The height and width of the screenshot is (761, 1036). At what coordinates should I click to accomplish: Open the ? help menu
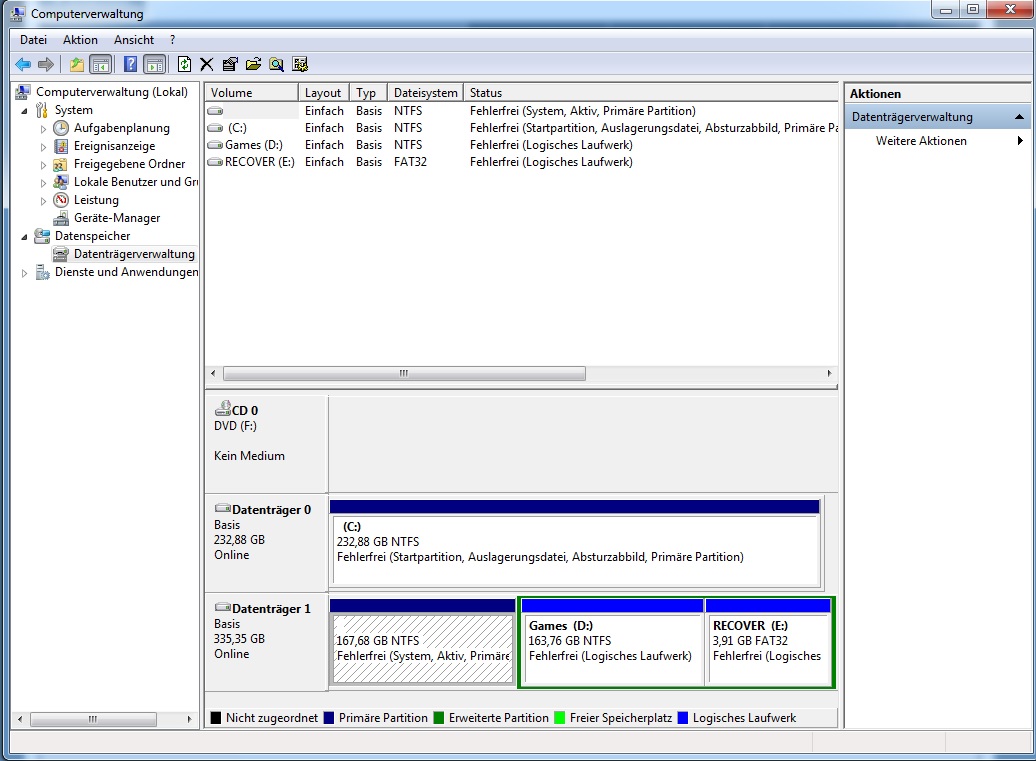[x=172, y=40]
